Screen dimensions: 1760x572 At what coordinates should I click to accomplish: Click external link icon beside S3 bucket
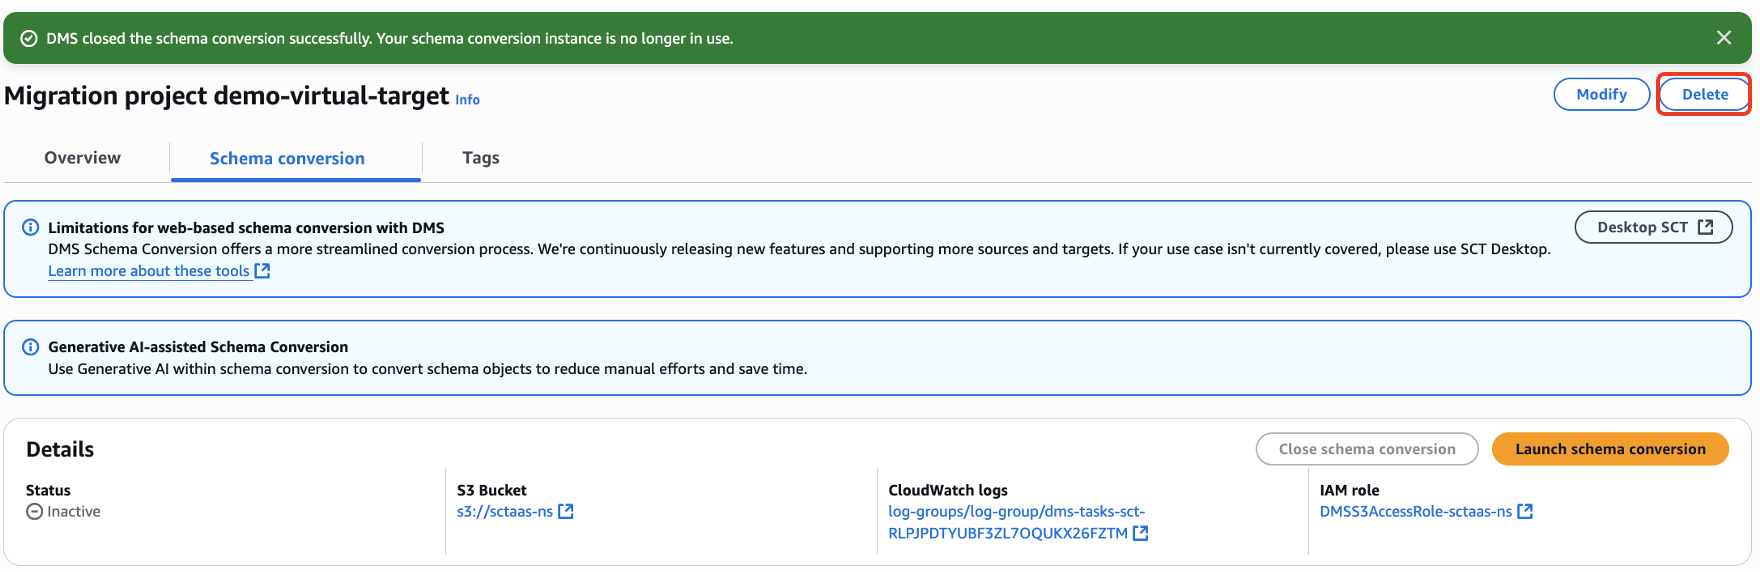coord(566,512)
